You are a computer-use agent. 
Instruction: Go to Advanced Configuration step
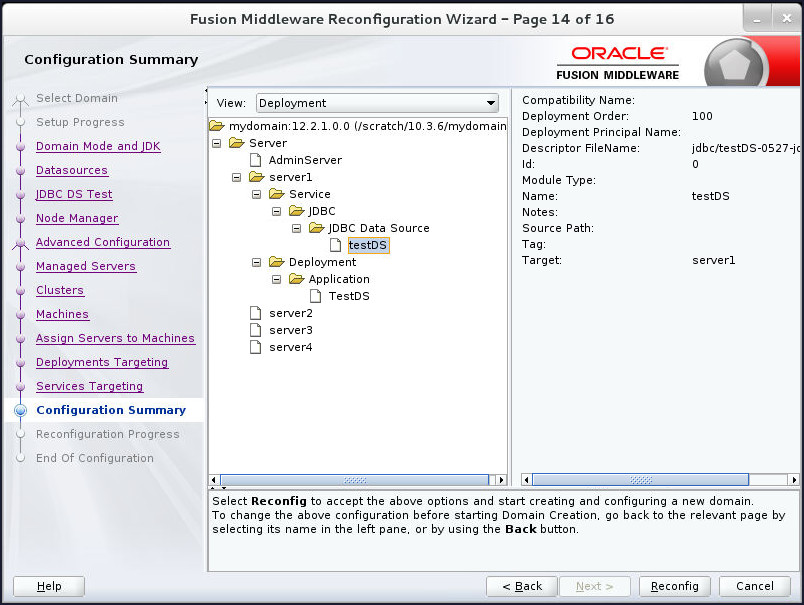tap(103, 242)
